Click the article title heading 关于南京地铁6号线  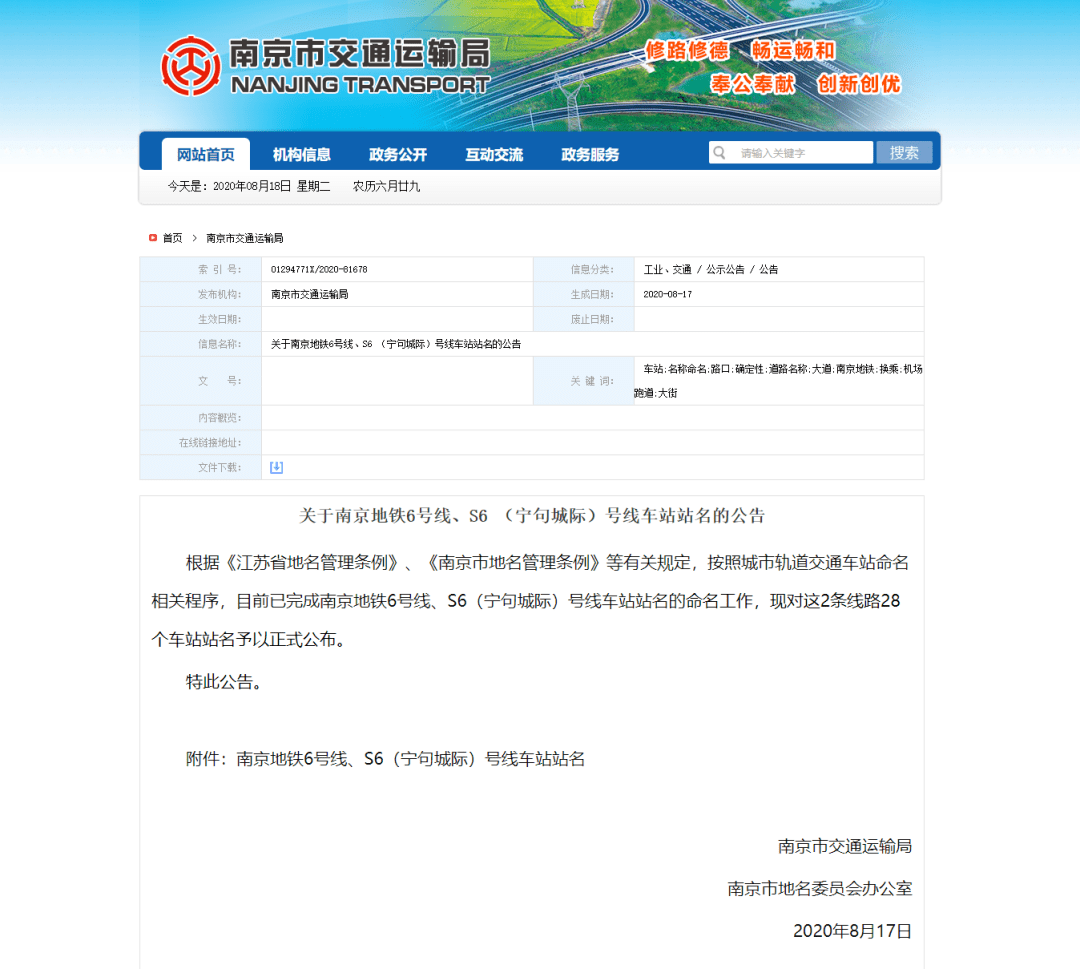point(532,516)
